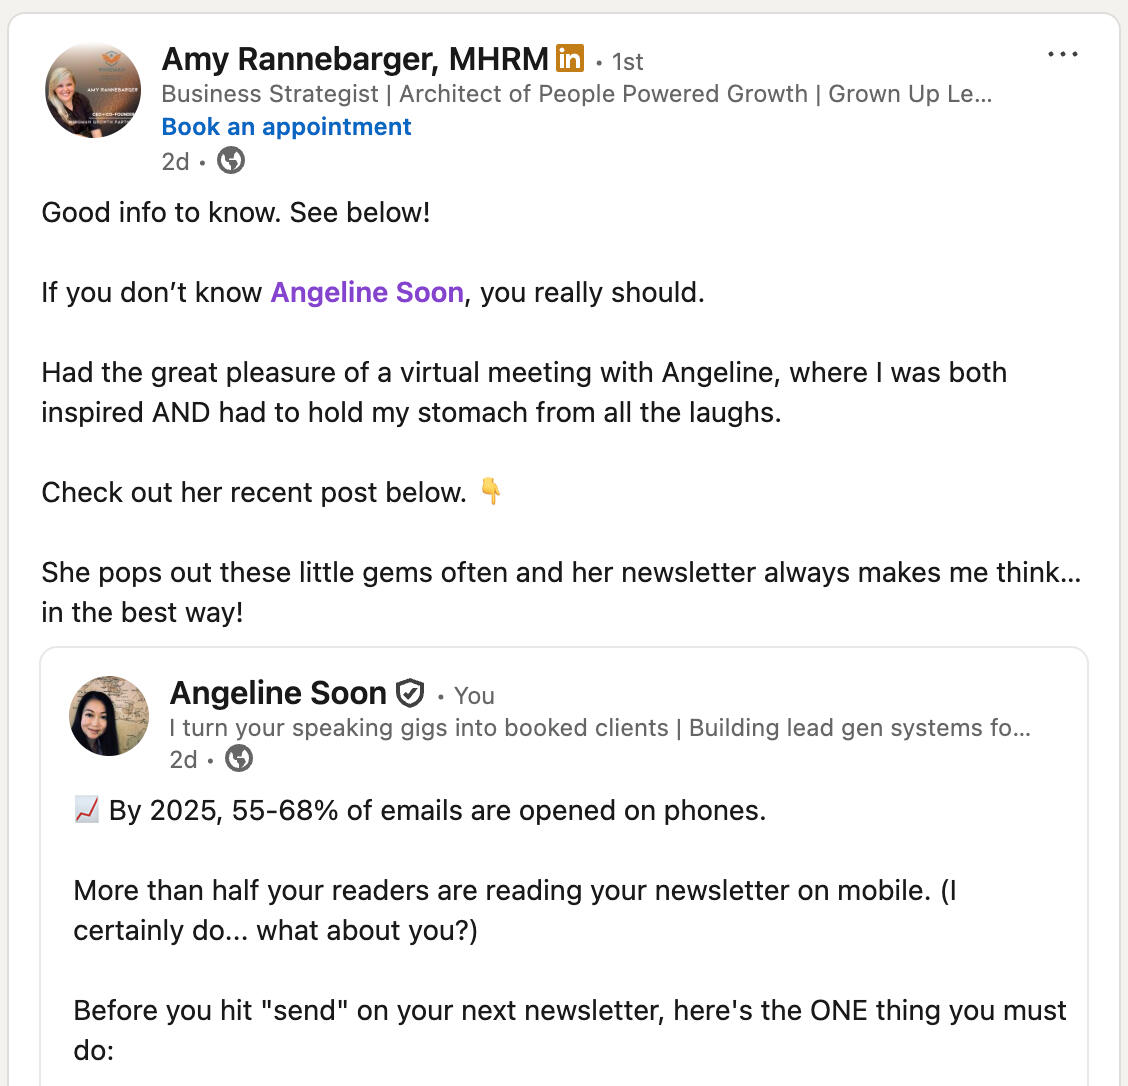Viewport: 1128px width, 1086px height.
Task: Click the "1st" connection degree label
Action: click(x=627, y=62)
